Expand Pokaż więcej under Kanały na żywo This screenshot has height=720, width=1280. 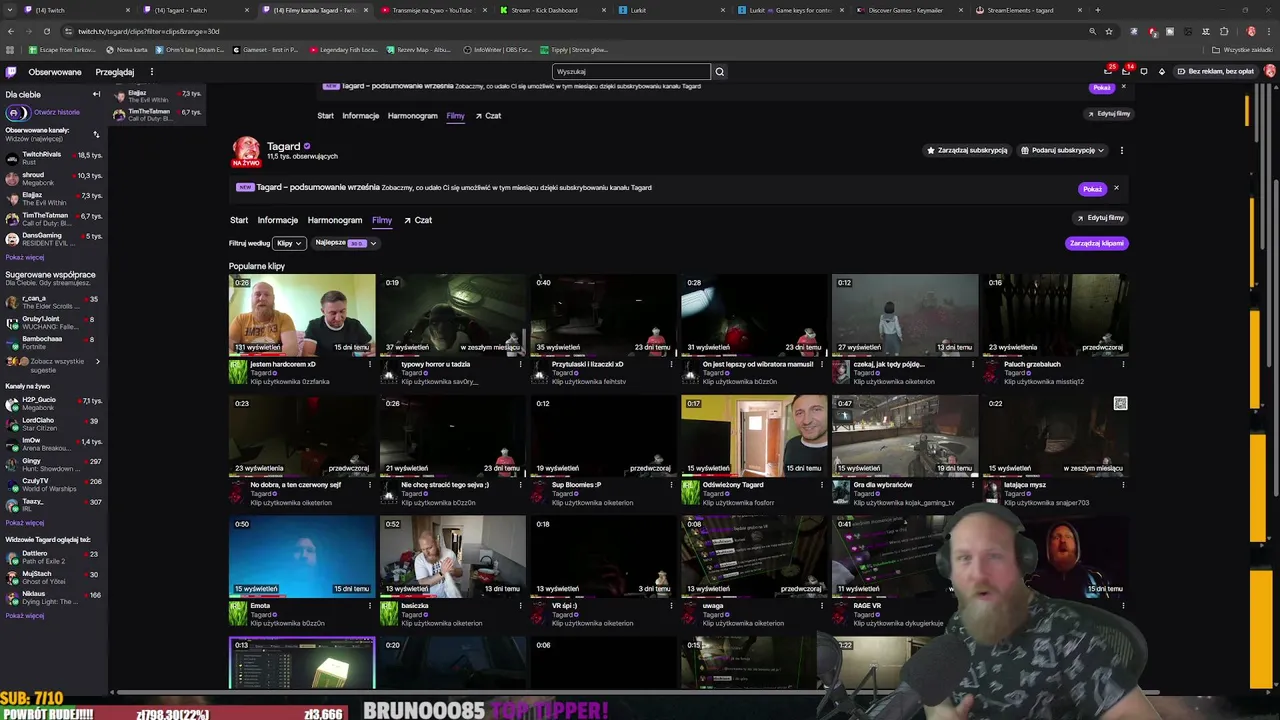(25, 522)
